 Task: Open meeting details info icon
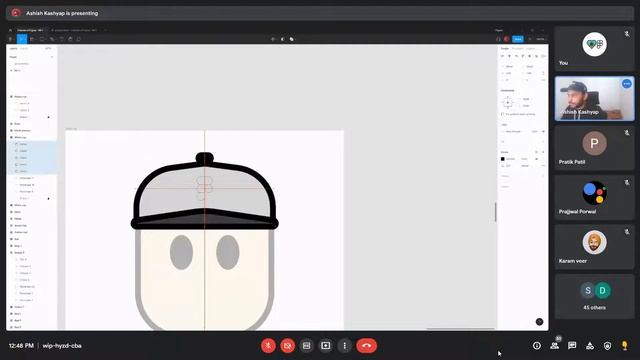click(x=537, y=346)
